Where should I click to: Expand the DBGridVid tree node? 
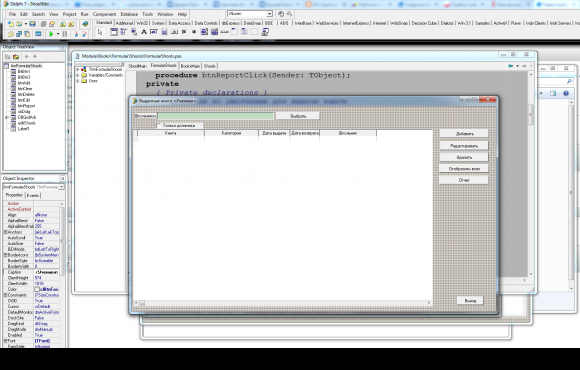coord(6,117)
